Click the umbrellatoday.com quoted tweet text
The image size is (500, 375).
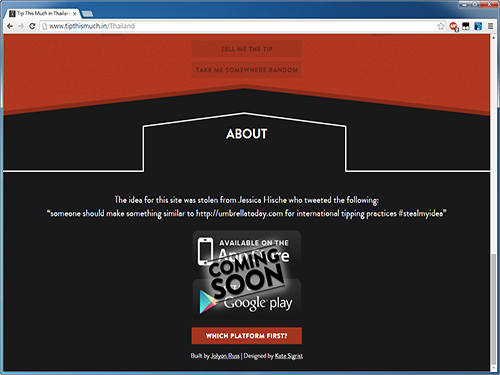(247, 213)
